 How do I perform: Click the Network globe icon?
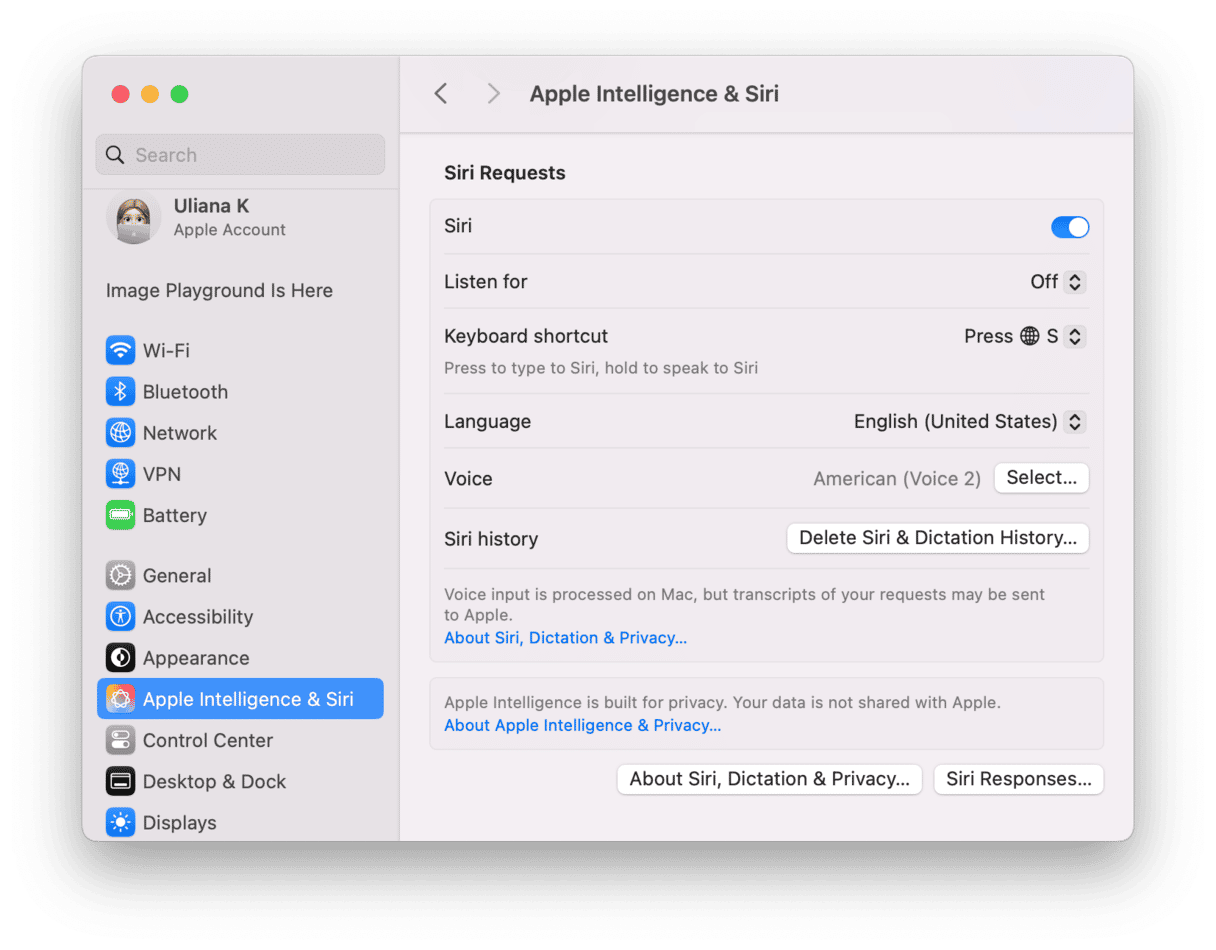120,433
